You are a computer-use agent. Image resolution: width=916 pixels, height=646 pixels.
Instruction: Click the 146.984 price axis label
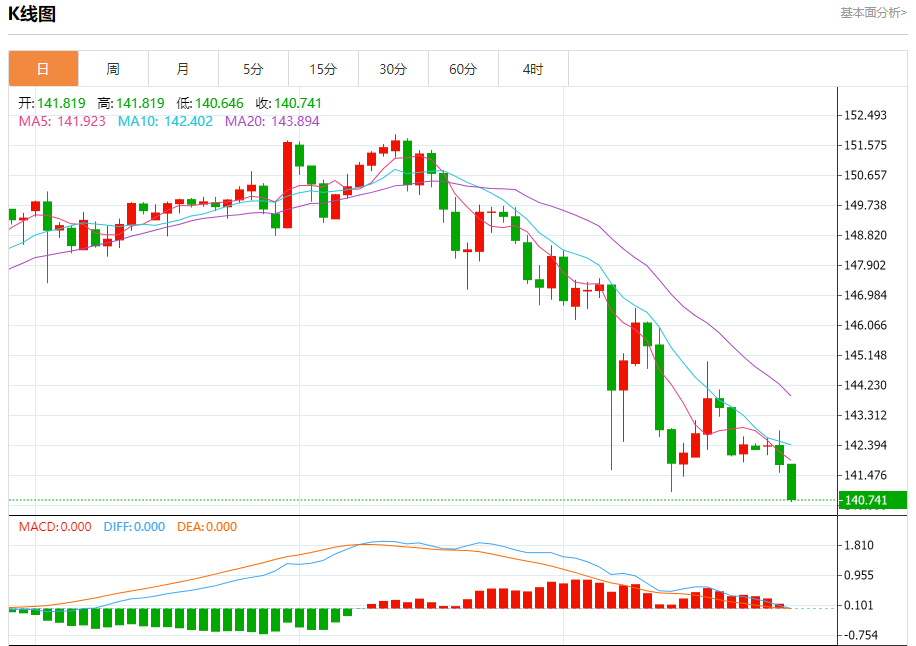tap(866, 295)
